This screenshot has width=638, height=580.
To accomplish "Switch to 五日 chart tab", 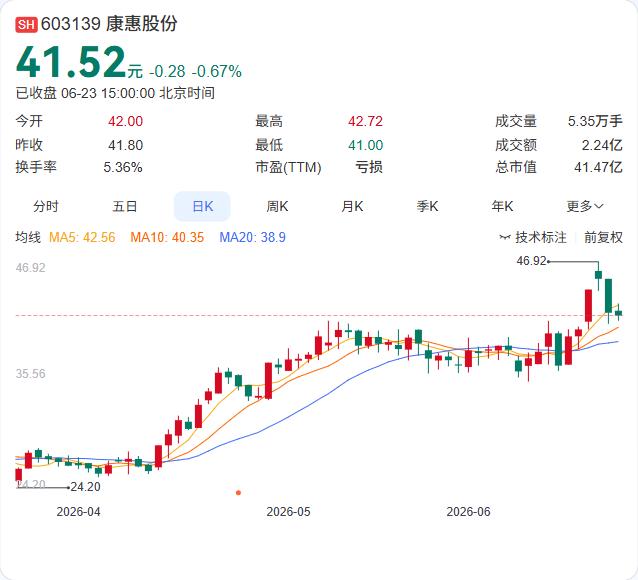I will [x=125, y=206].
